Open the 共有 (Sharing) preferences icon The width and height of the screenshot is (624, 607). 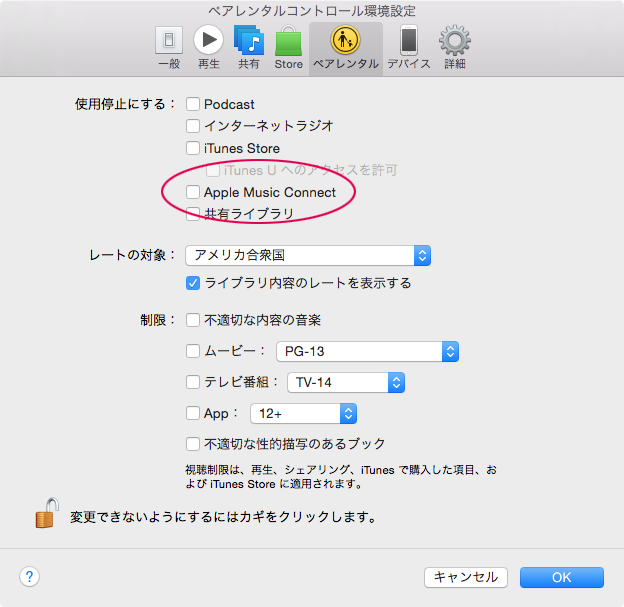point(249,47)
